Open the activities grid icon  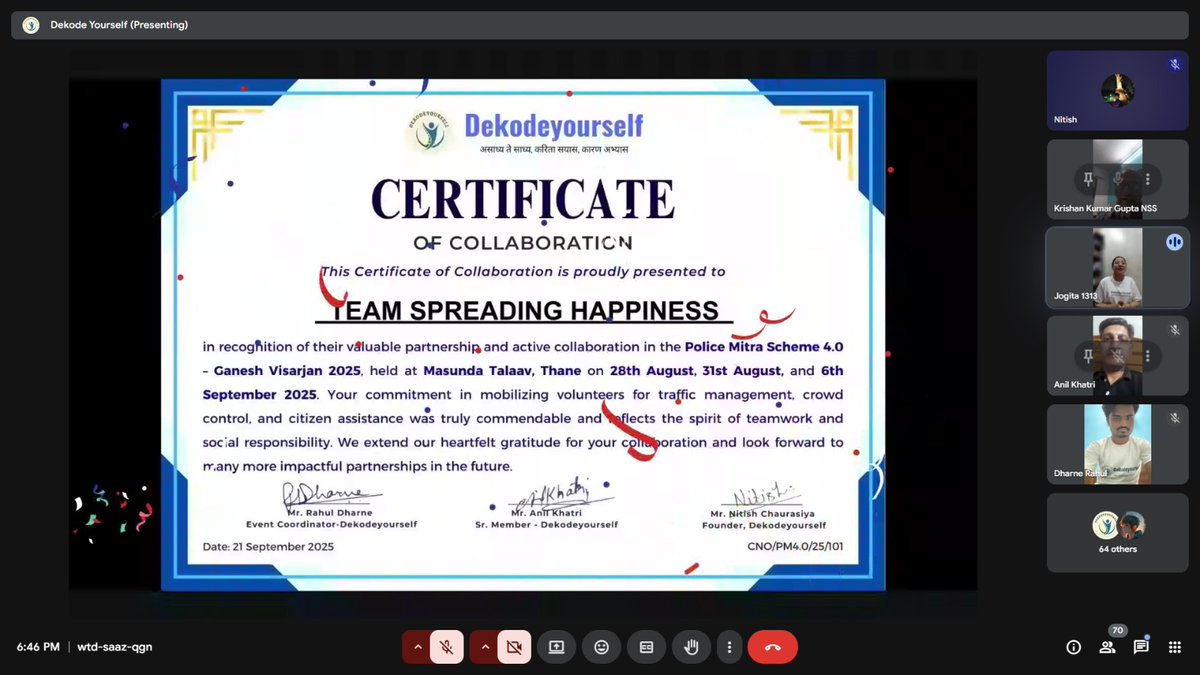pyautogui.click(x=1174, y=647)
